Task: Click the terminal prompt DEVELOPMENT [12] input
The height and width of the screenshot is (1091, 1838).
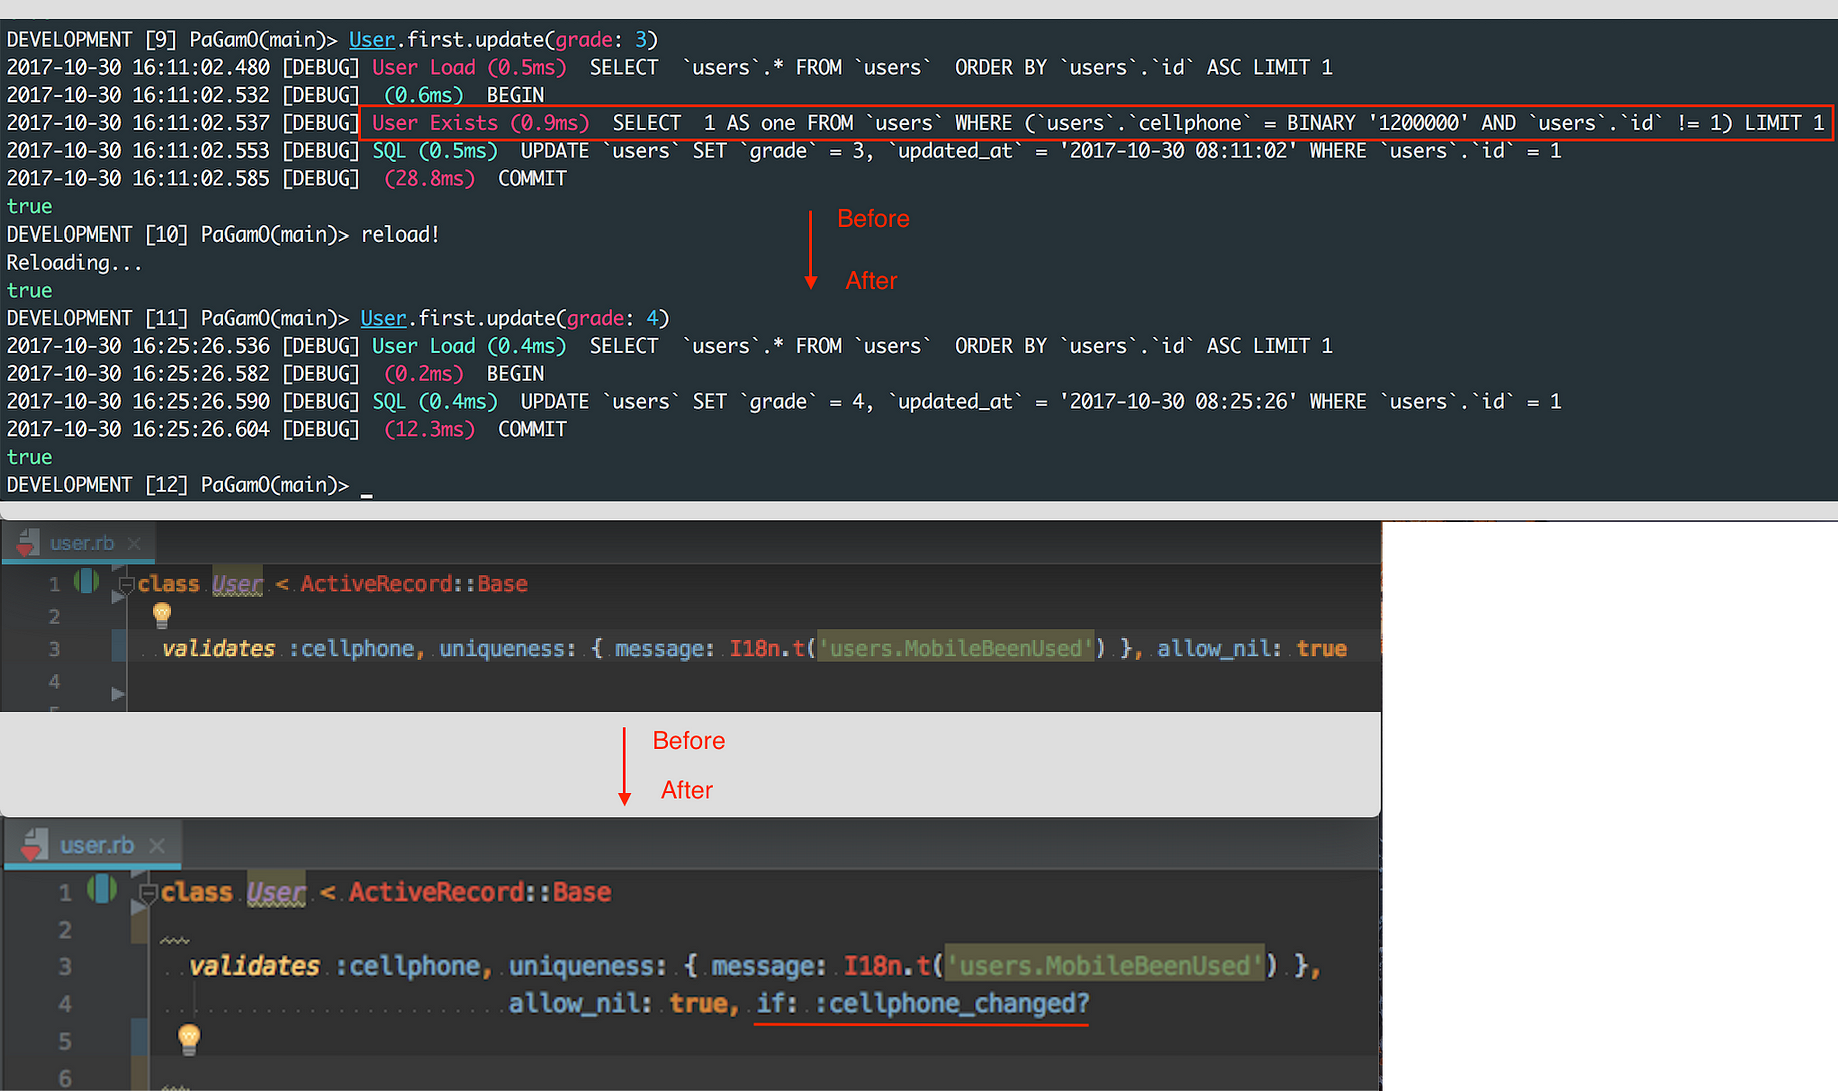Action: [x=366, y=486]
